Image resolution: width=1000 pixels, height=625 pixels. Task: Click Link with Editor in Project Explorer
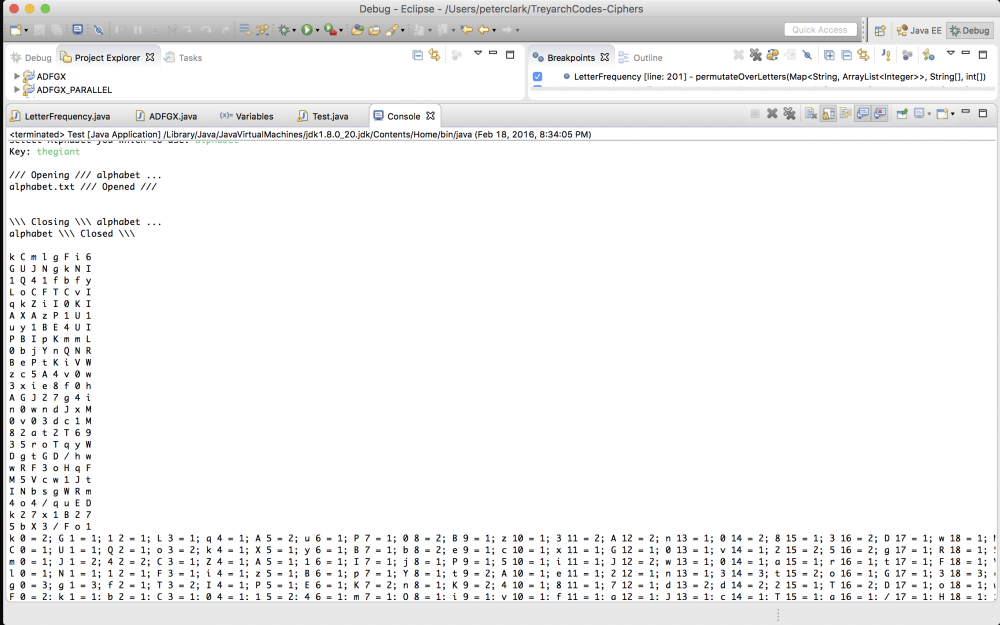434,56
